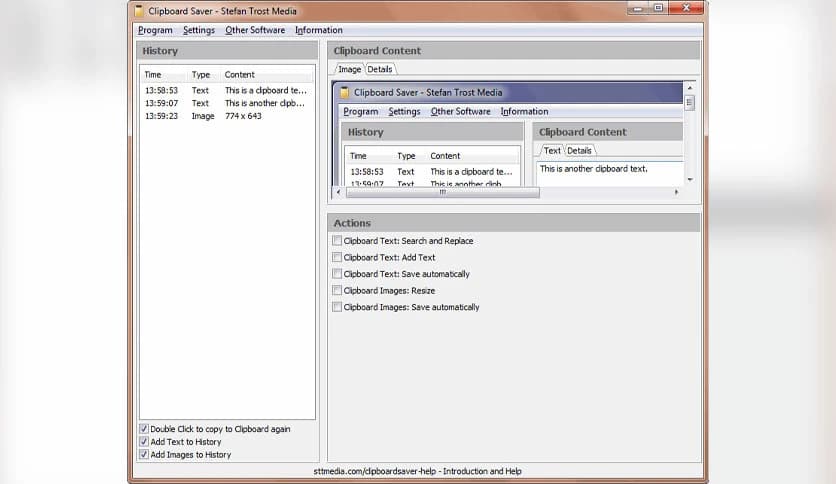Enable Clipboard Text: Save automatically
The height and width of the screenshot is (484, 836).
337,273
